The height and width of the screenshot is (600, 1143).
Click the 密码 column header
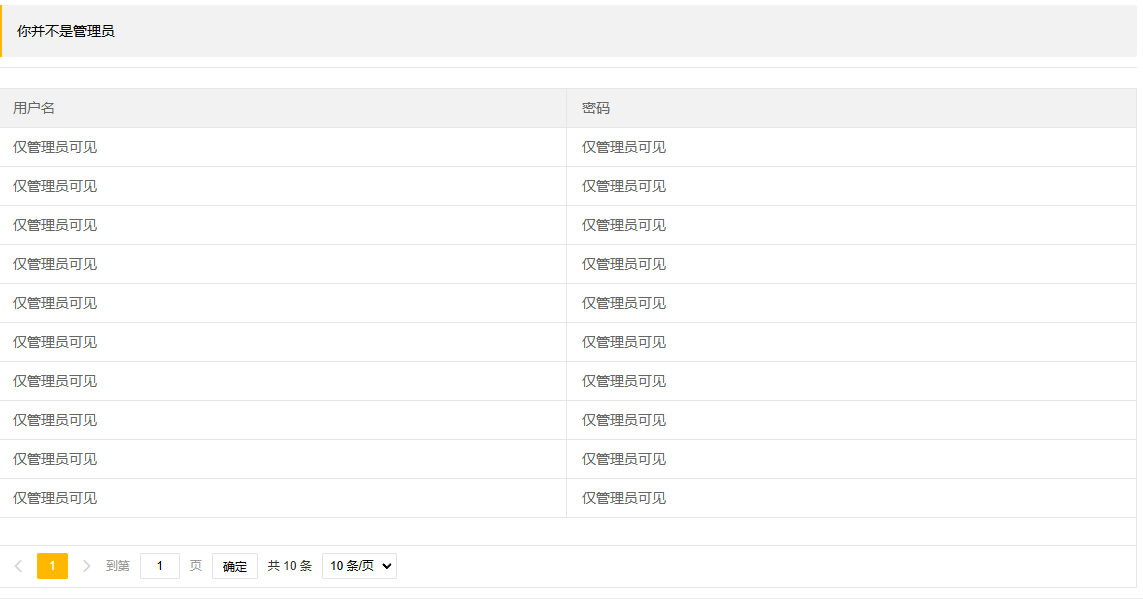pyautogui.click(x=596, y=108)
